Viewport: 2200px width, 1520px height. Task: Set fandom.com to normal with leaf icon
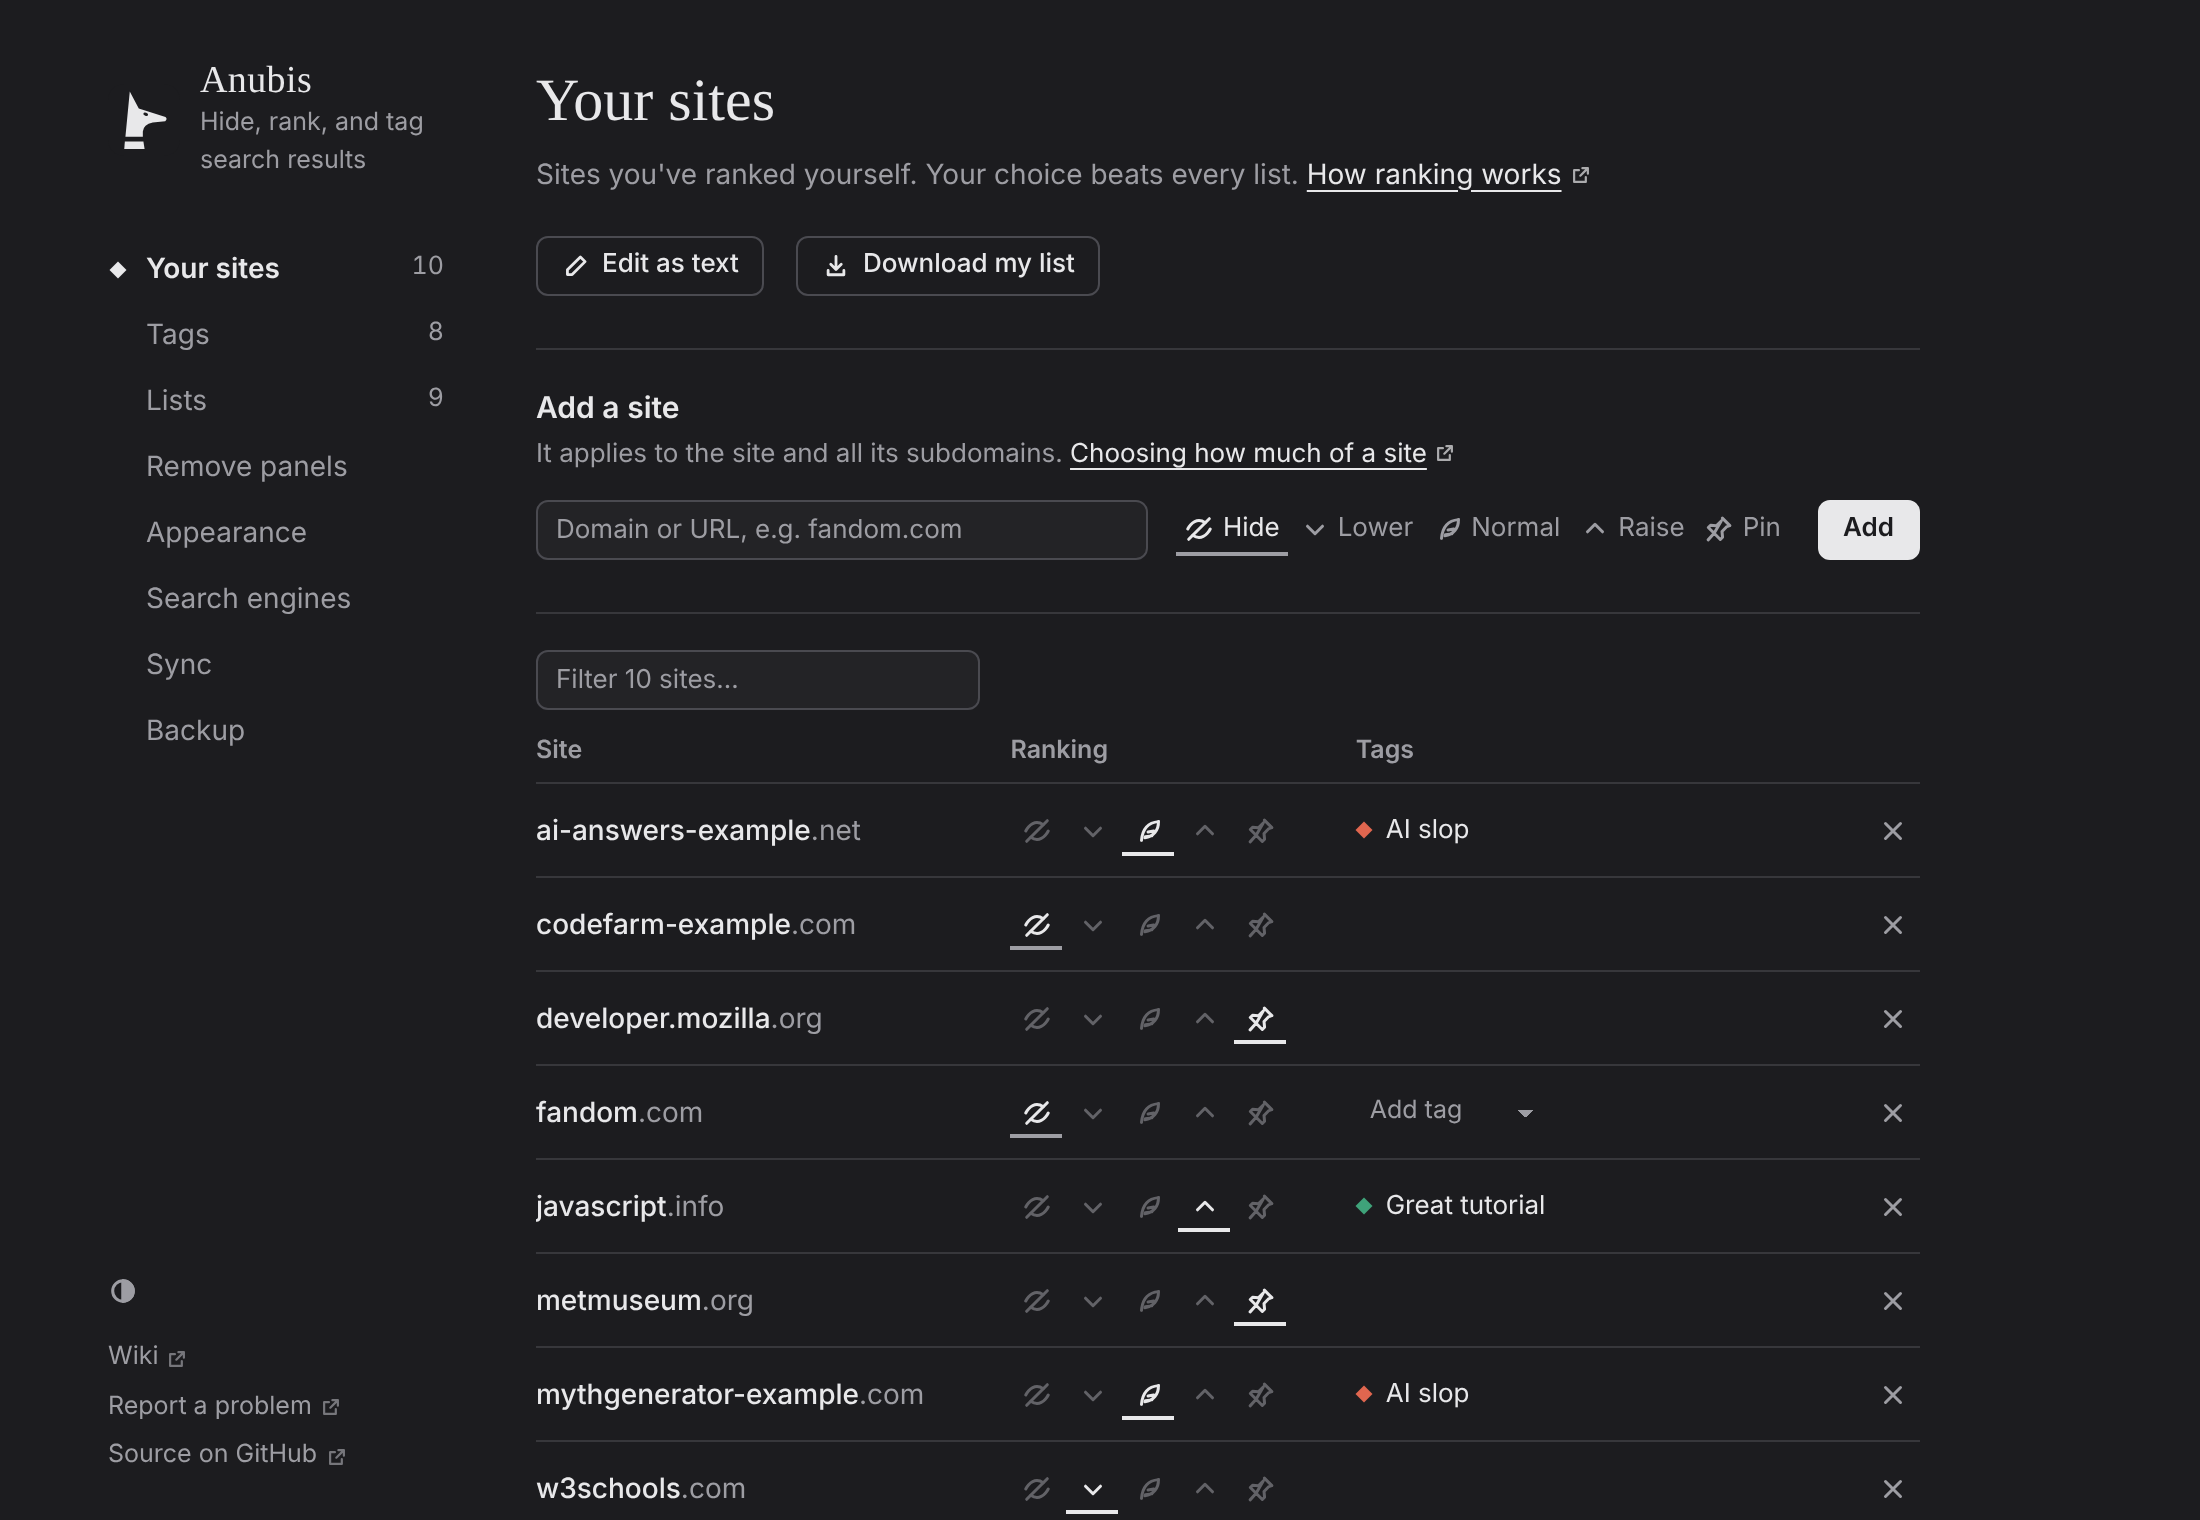tap(1148, 1113)
